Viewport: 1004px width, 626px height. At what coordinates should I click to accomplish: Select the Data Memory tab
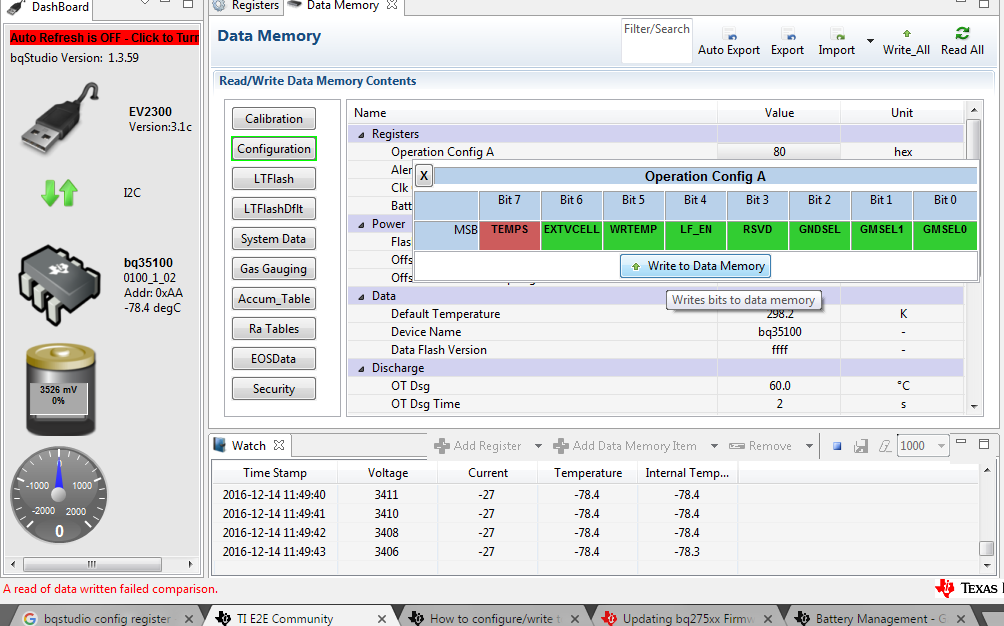343,6
